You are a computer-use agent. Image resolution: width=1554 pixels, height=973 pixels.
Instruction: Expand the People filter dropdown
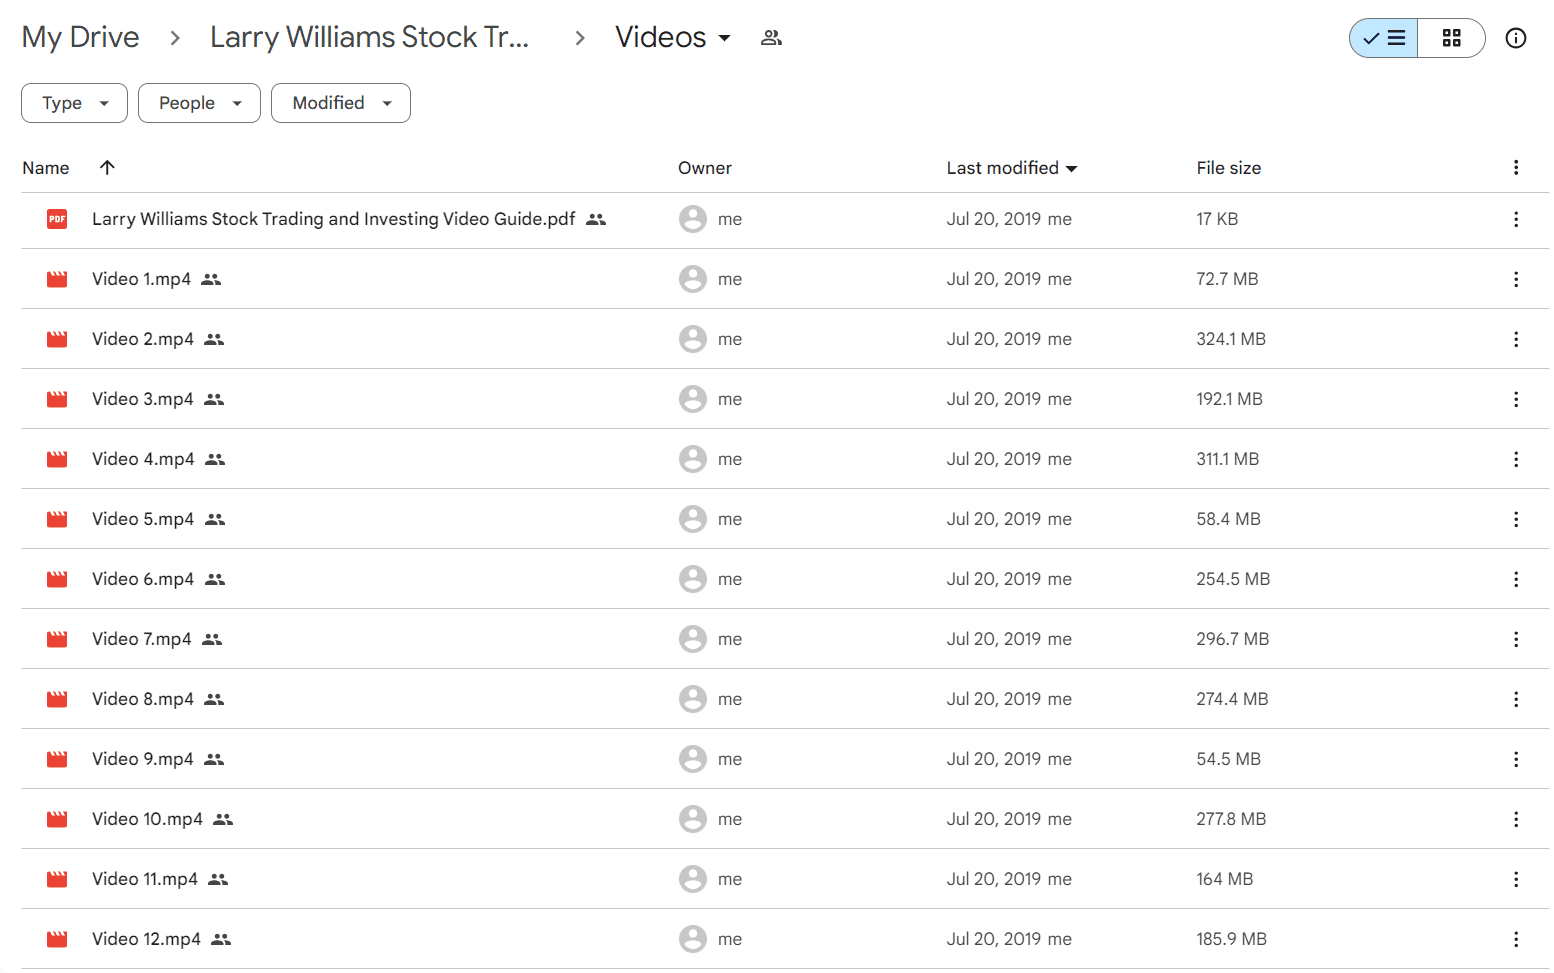[199, 103]
